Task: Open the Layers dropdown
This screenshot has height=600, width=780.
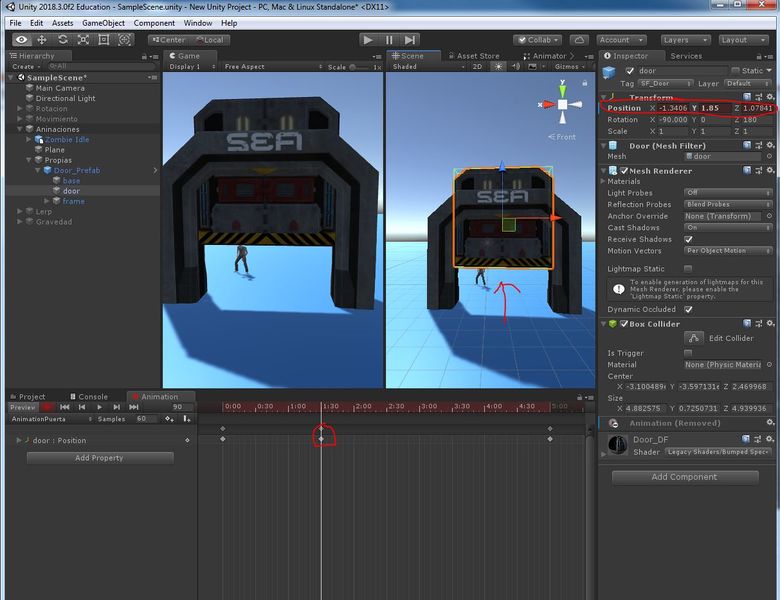Action: (685, 40)
